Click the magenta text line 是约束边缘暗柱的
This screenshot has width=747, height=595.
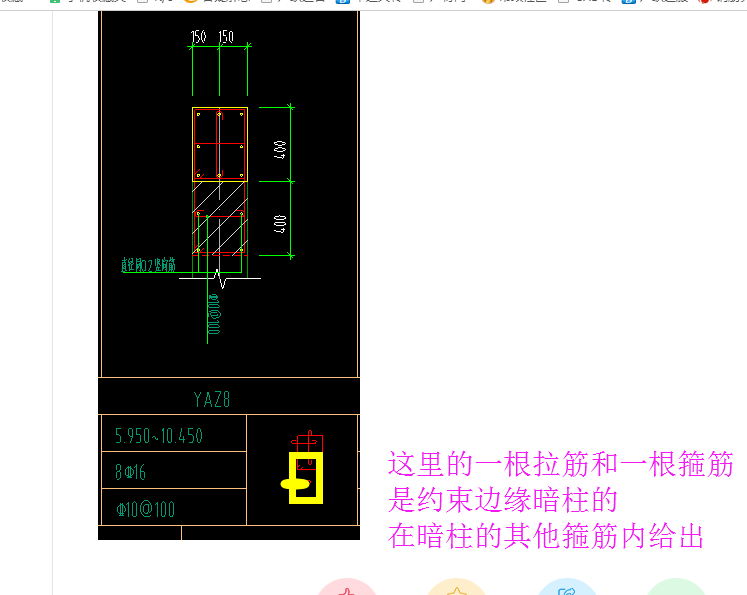pos(503,500)
